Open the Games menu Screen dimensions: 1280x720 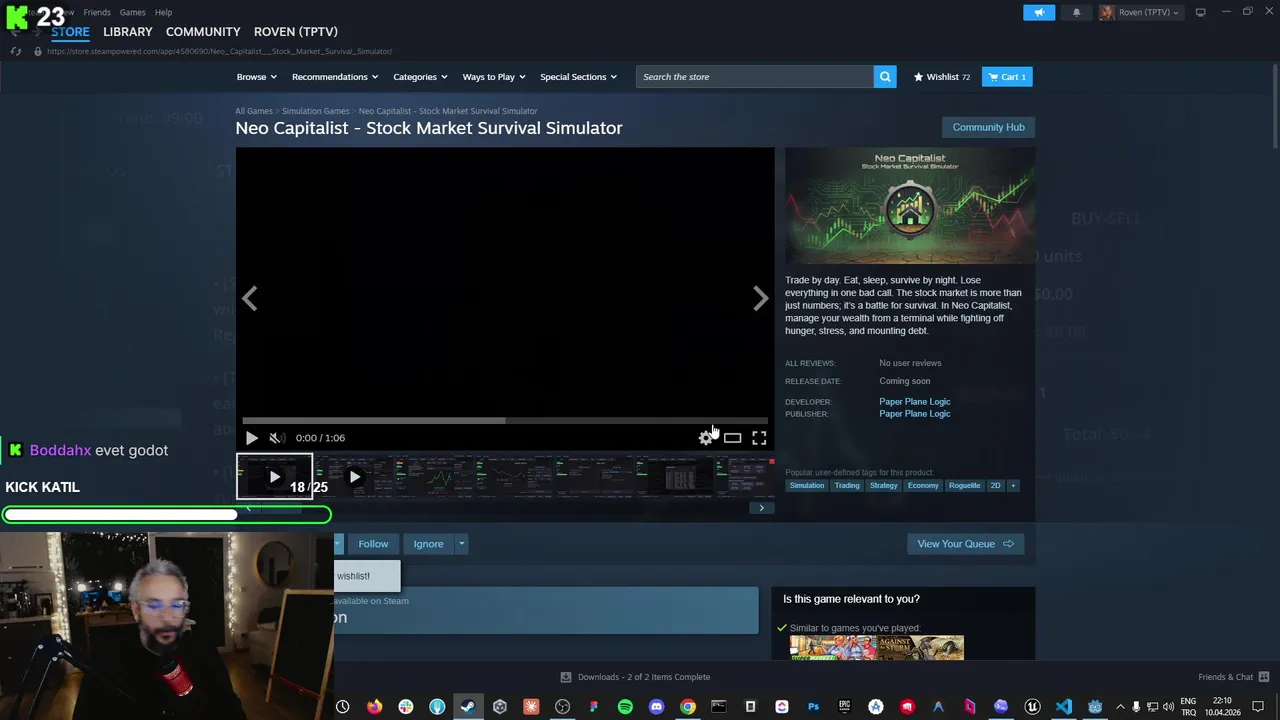click(x=133, y=12)
